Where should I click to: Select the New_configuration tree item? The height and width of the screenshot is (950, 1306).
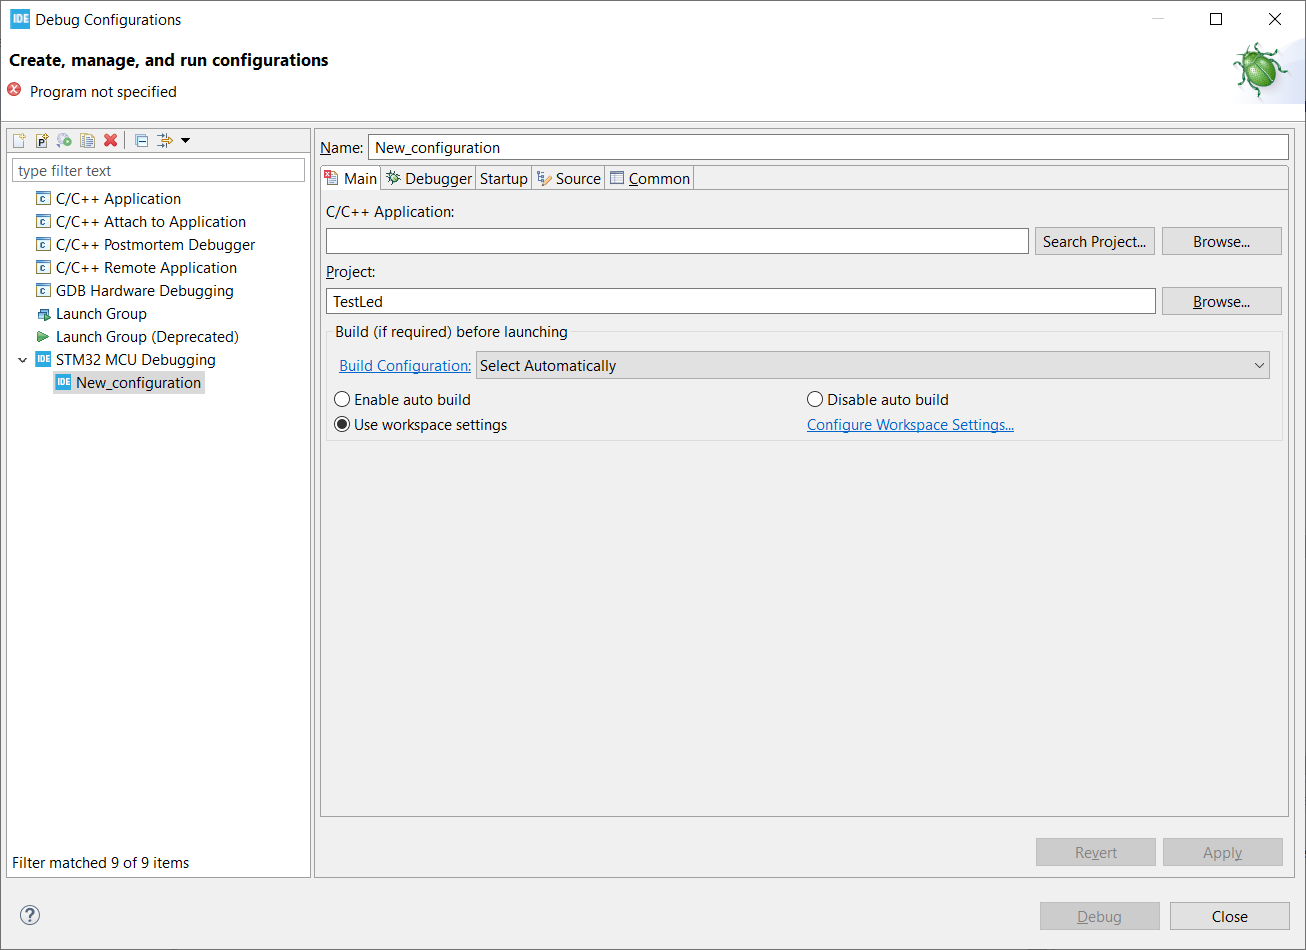[129, 383]
